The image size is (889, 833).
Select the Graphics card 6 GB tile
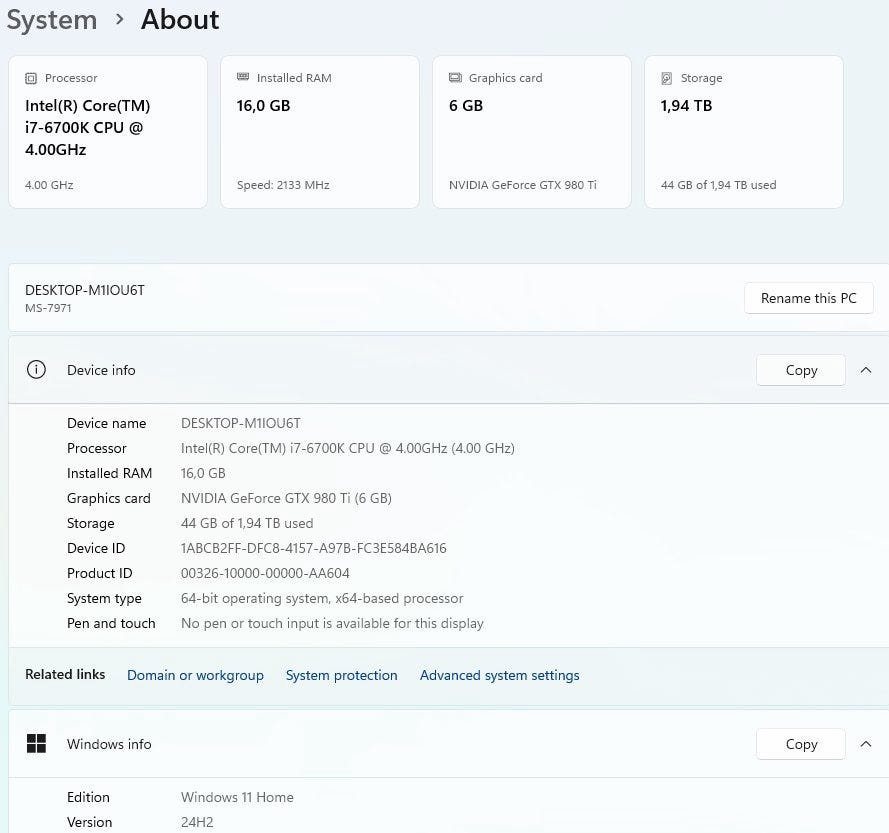tap(532, 132)
